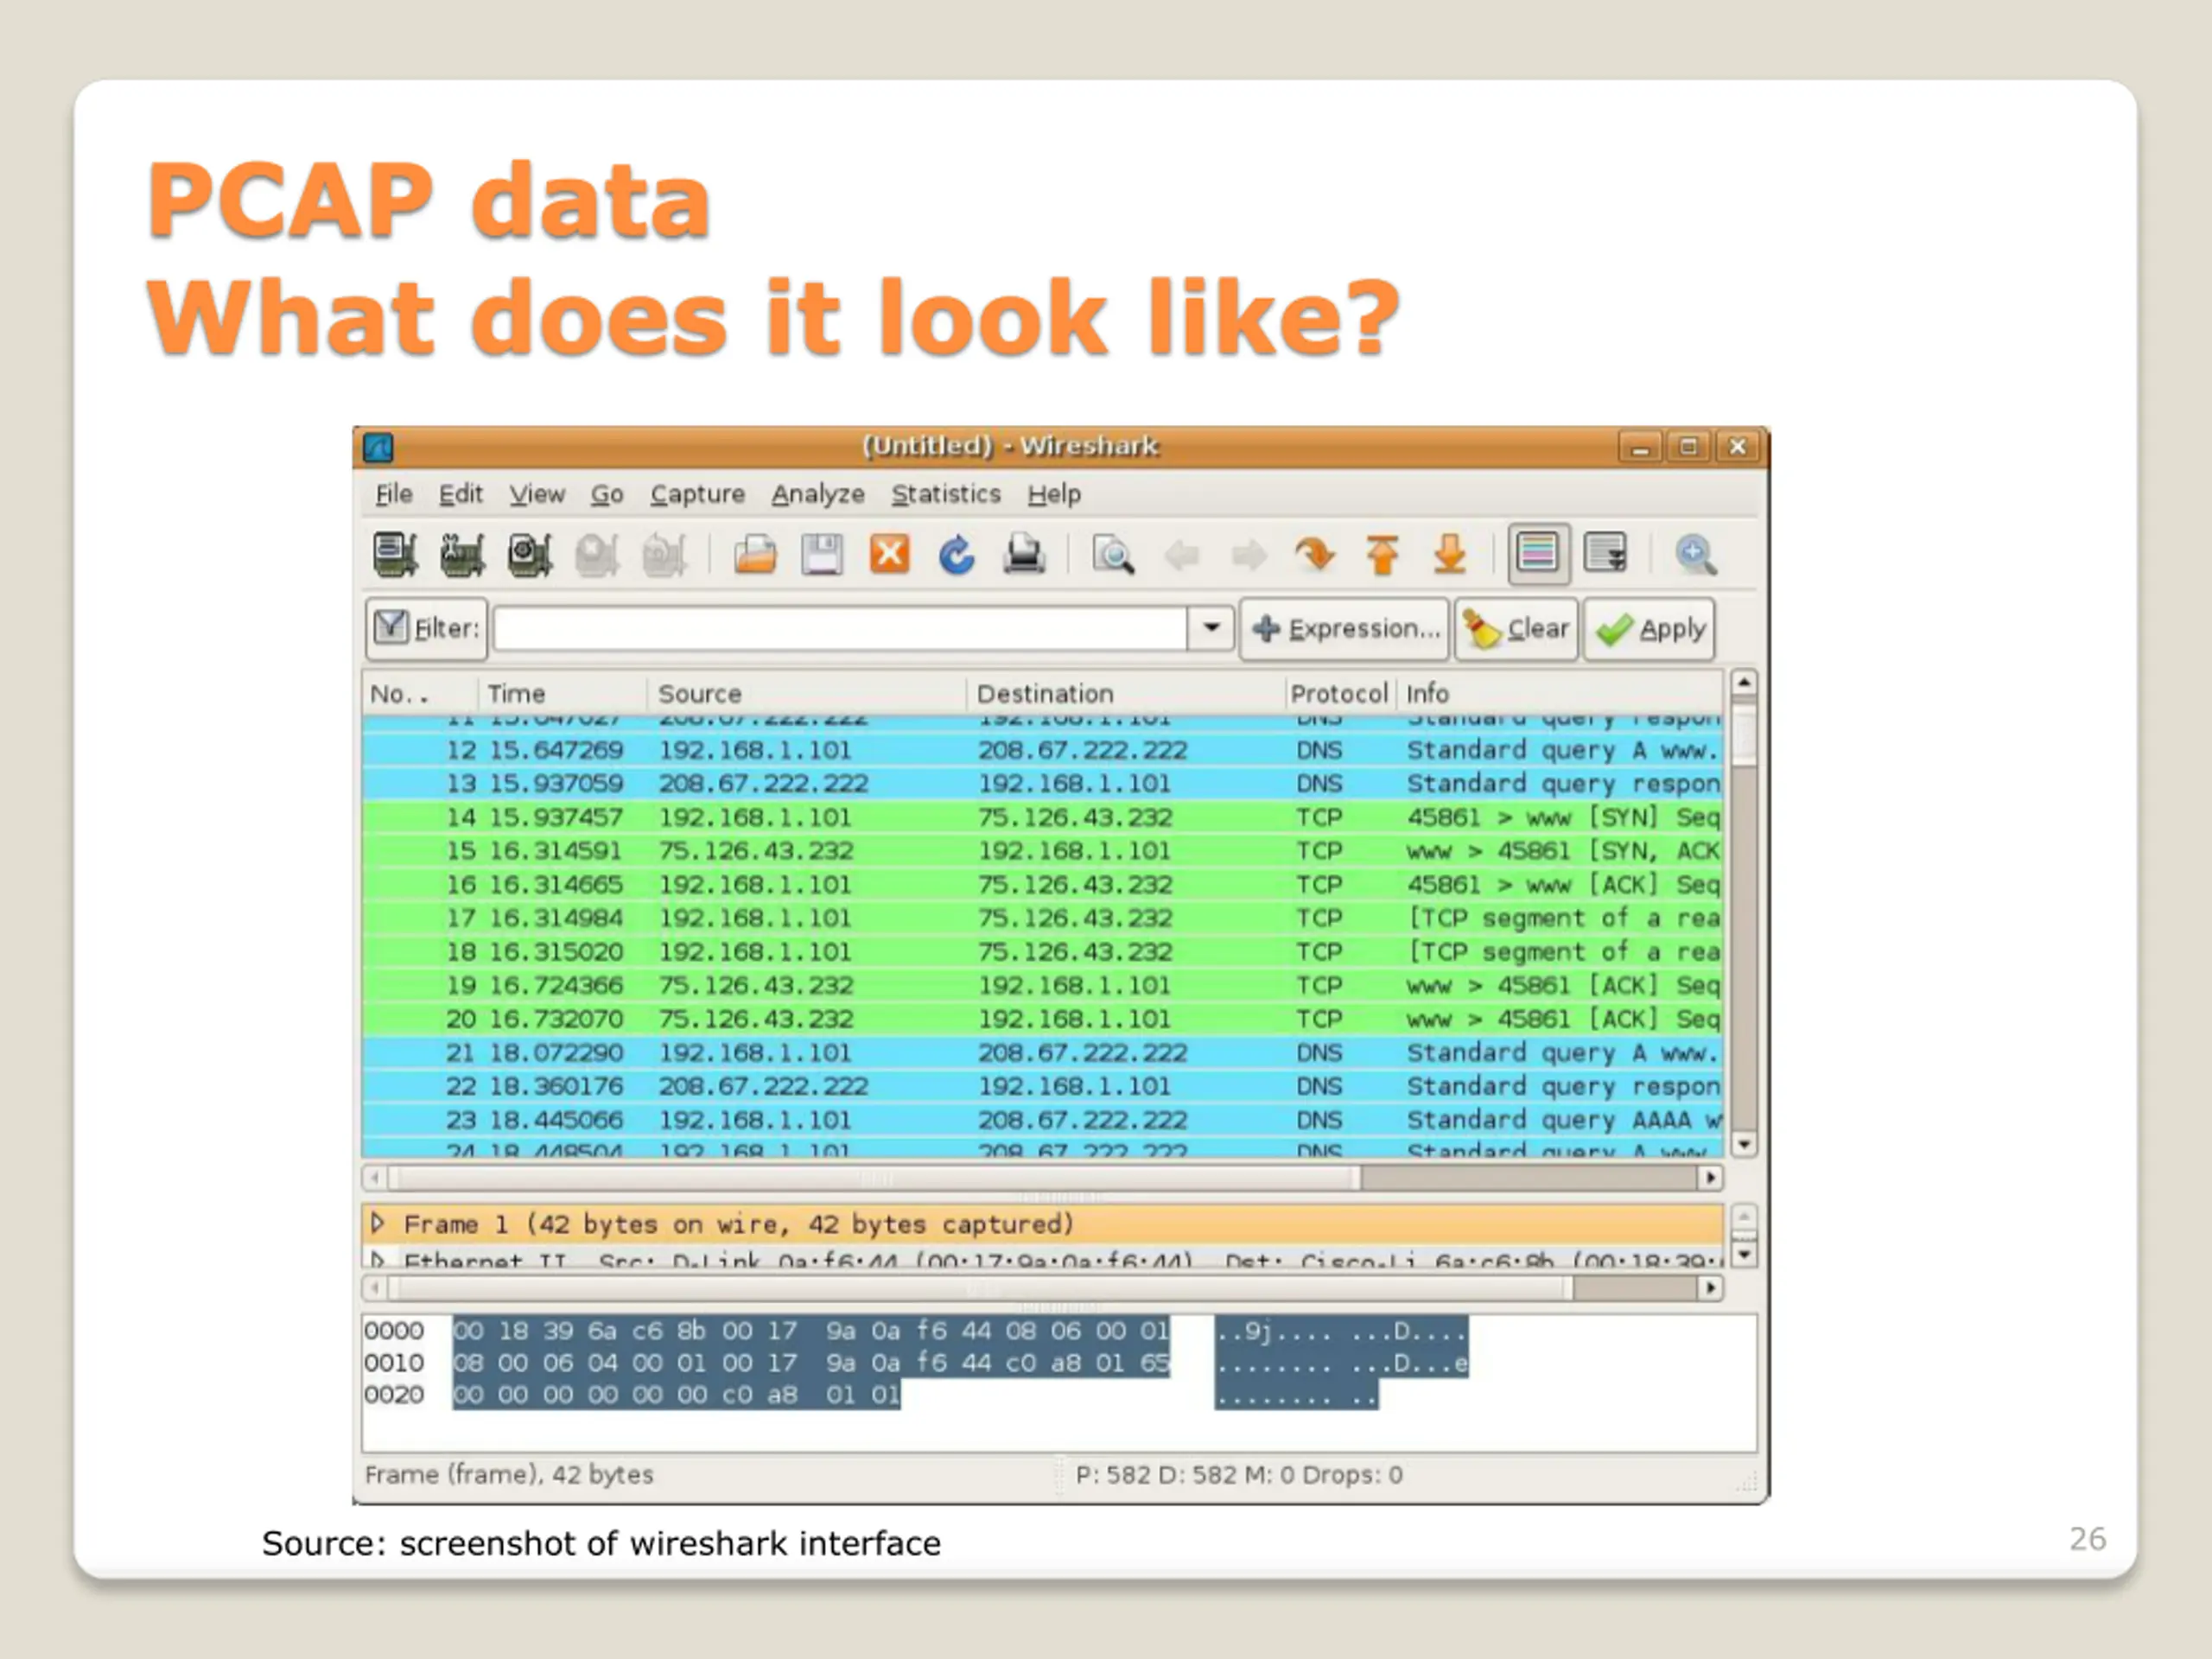Open the Capture menu
Image resolution: width=2212 pixels, height=1659 pixels.
[697, 494]
